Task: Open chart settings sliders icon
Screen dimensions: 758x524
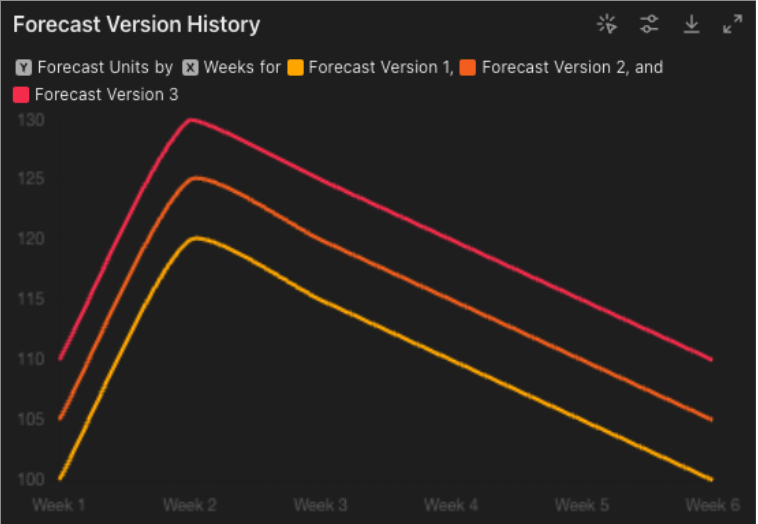Action: [649, 24]
